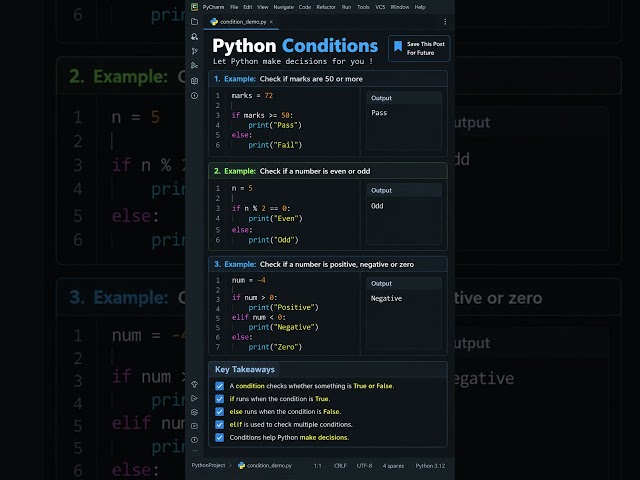Screen dimensions: 640x480
Task: Toggle the 'elif is used to check multiple conditions' checkbox
Action: [220, 424]
